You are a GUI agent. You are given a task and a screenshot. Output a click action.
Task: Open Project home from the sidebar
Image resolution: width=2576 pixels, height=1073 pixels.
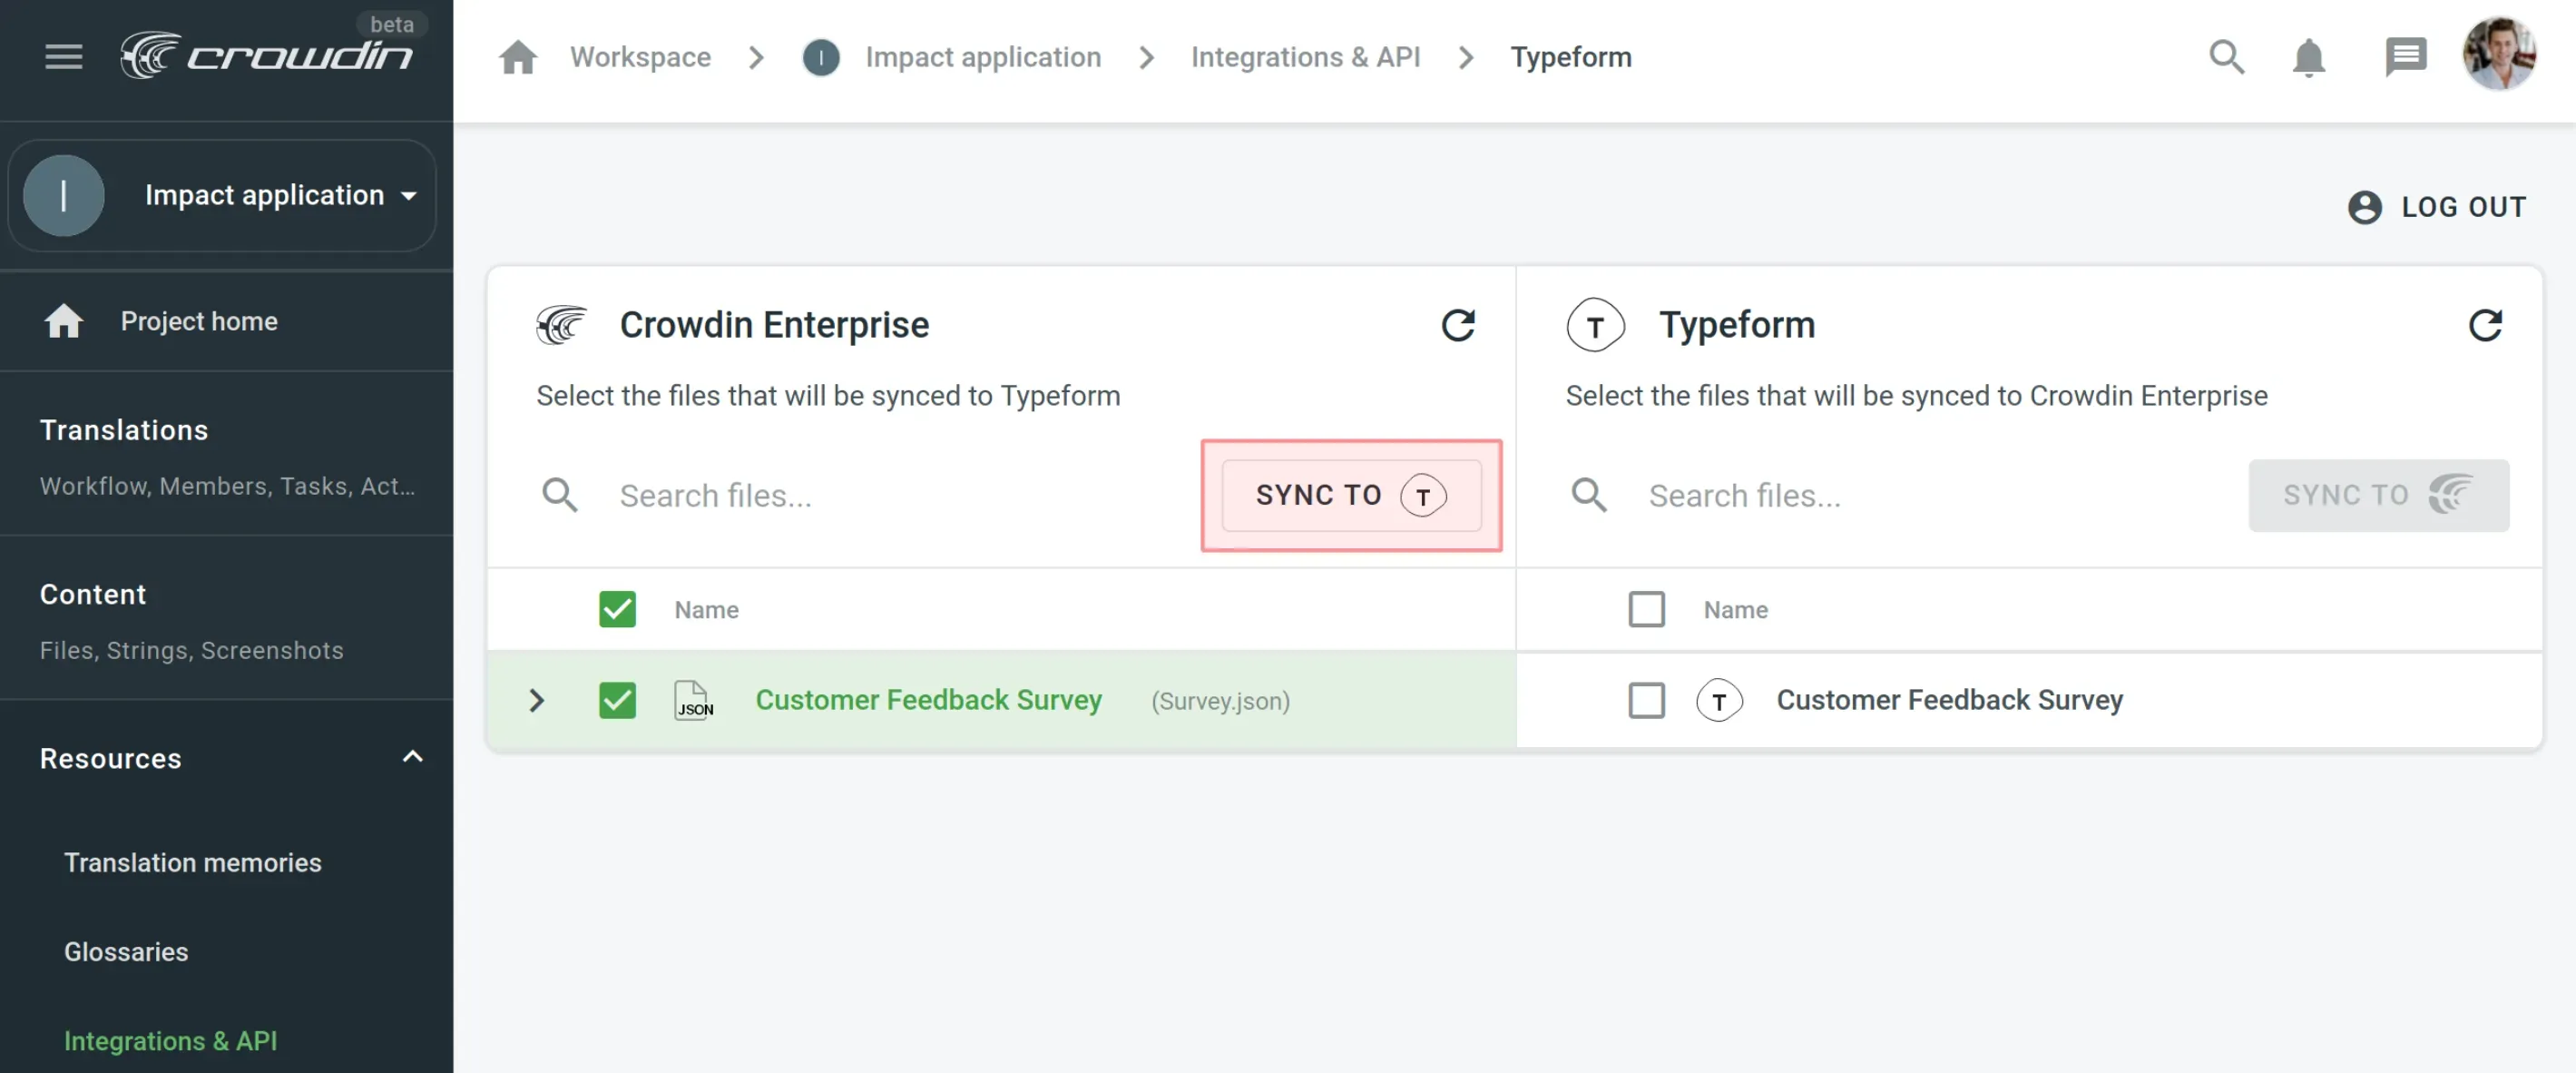(x=199, y=321)
